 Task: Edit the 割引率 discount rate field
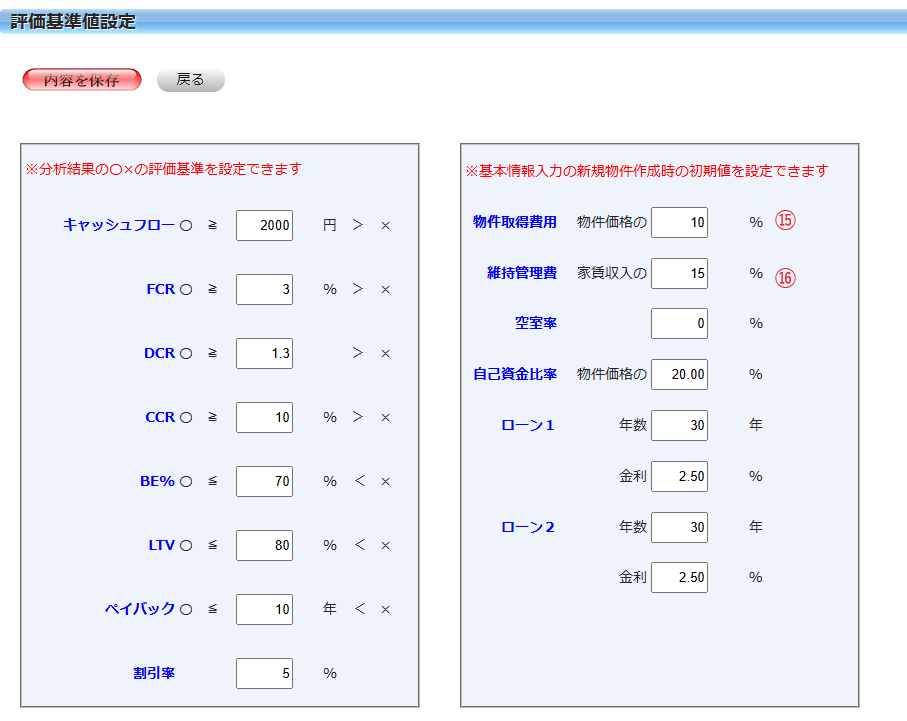click(x=264, y=673)
